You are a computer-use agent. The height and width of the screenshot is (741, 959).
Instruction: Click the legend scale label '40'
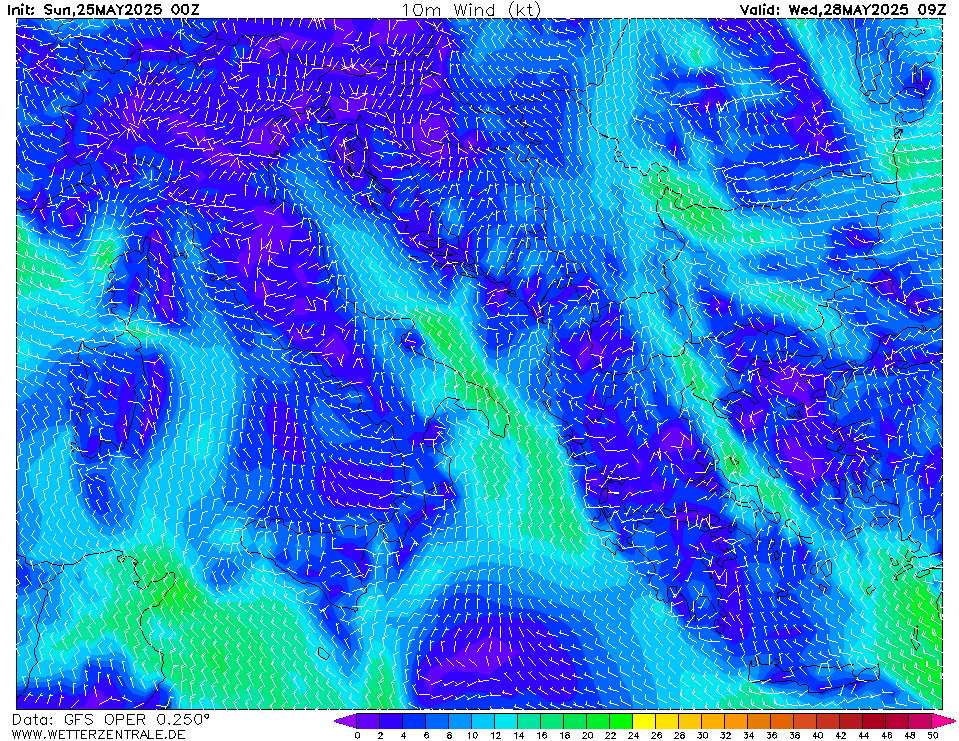coord(817,735)
